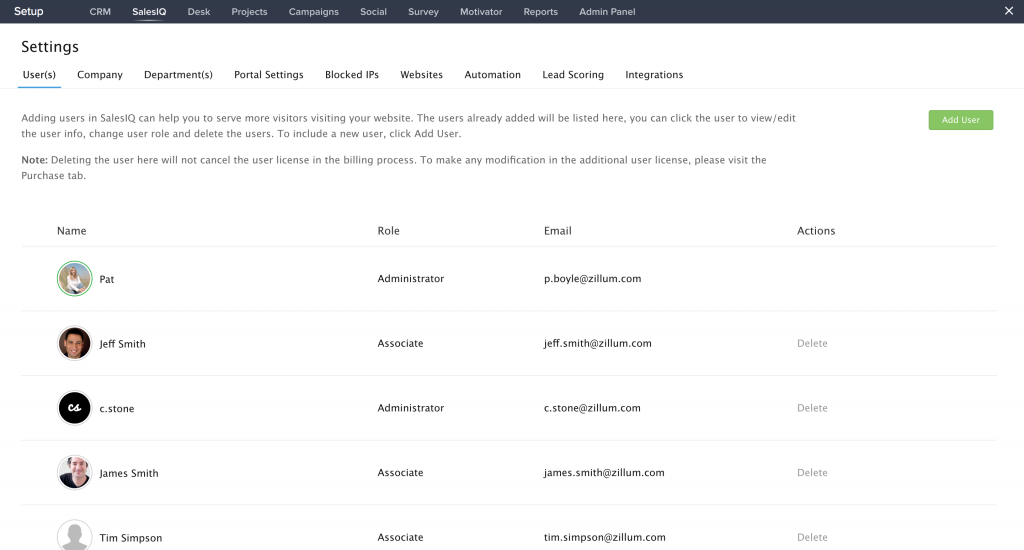1024x550 pixels.
Task: Delete the Jeff Smith user
Action: (x=812, y=343)
